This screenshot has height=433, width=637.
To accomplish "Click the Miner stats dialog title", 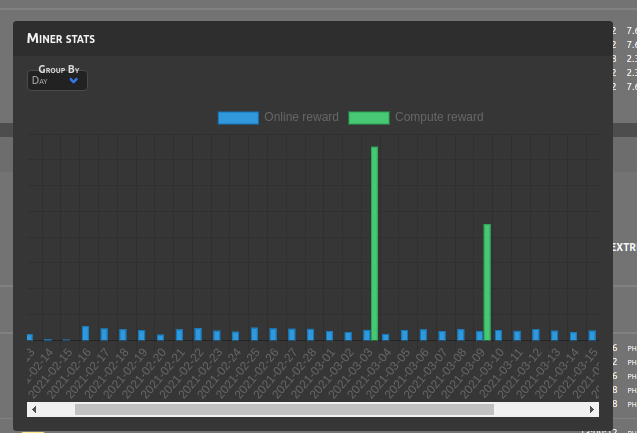I will pyautogui.click(x=61, y=39).
